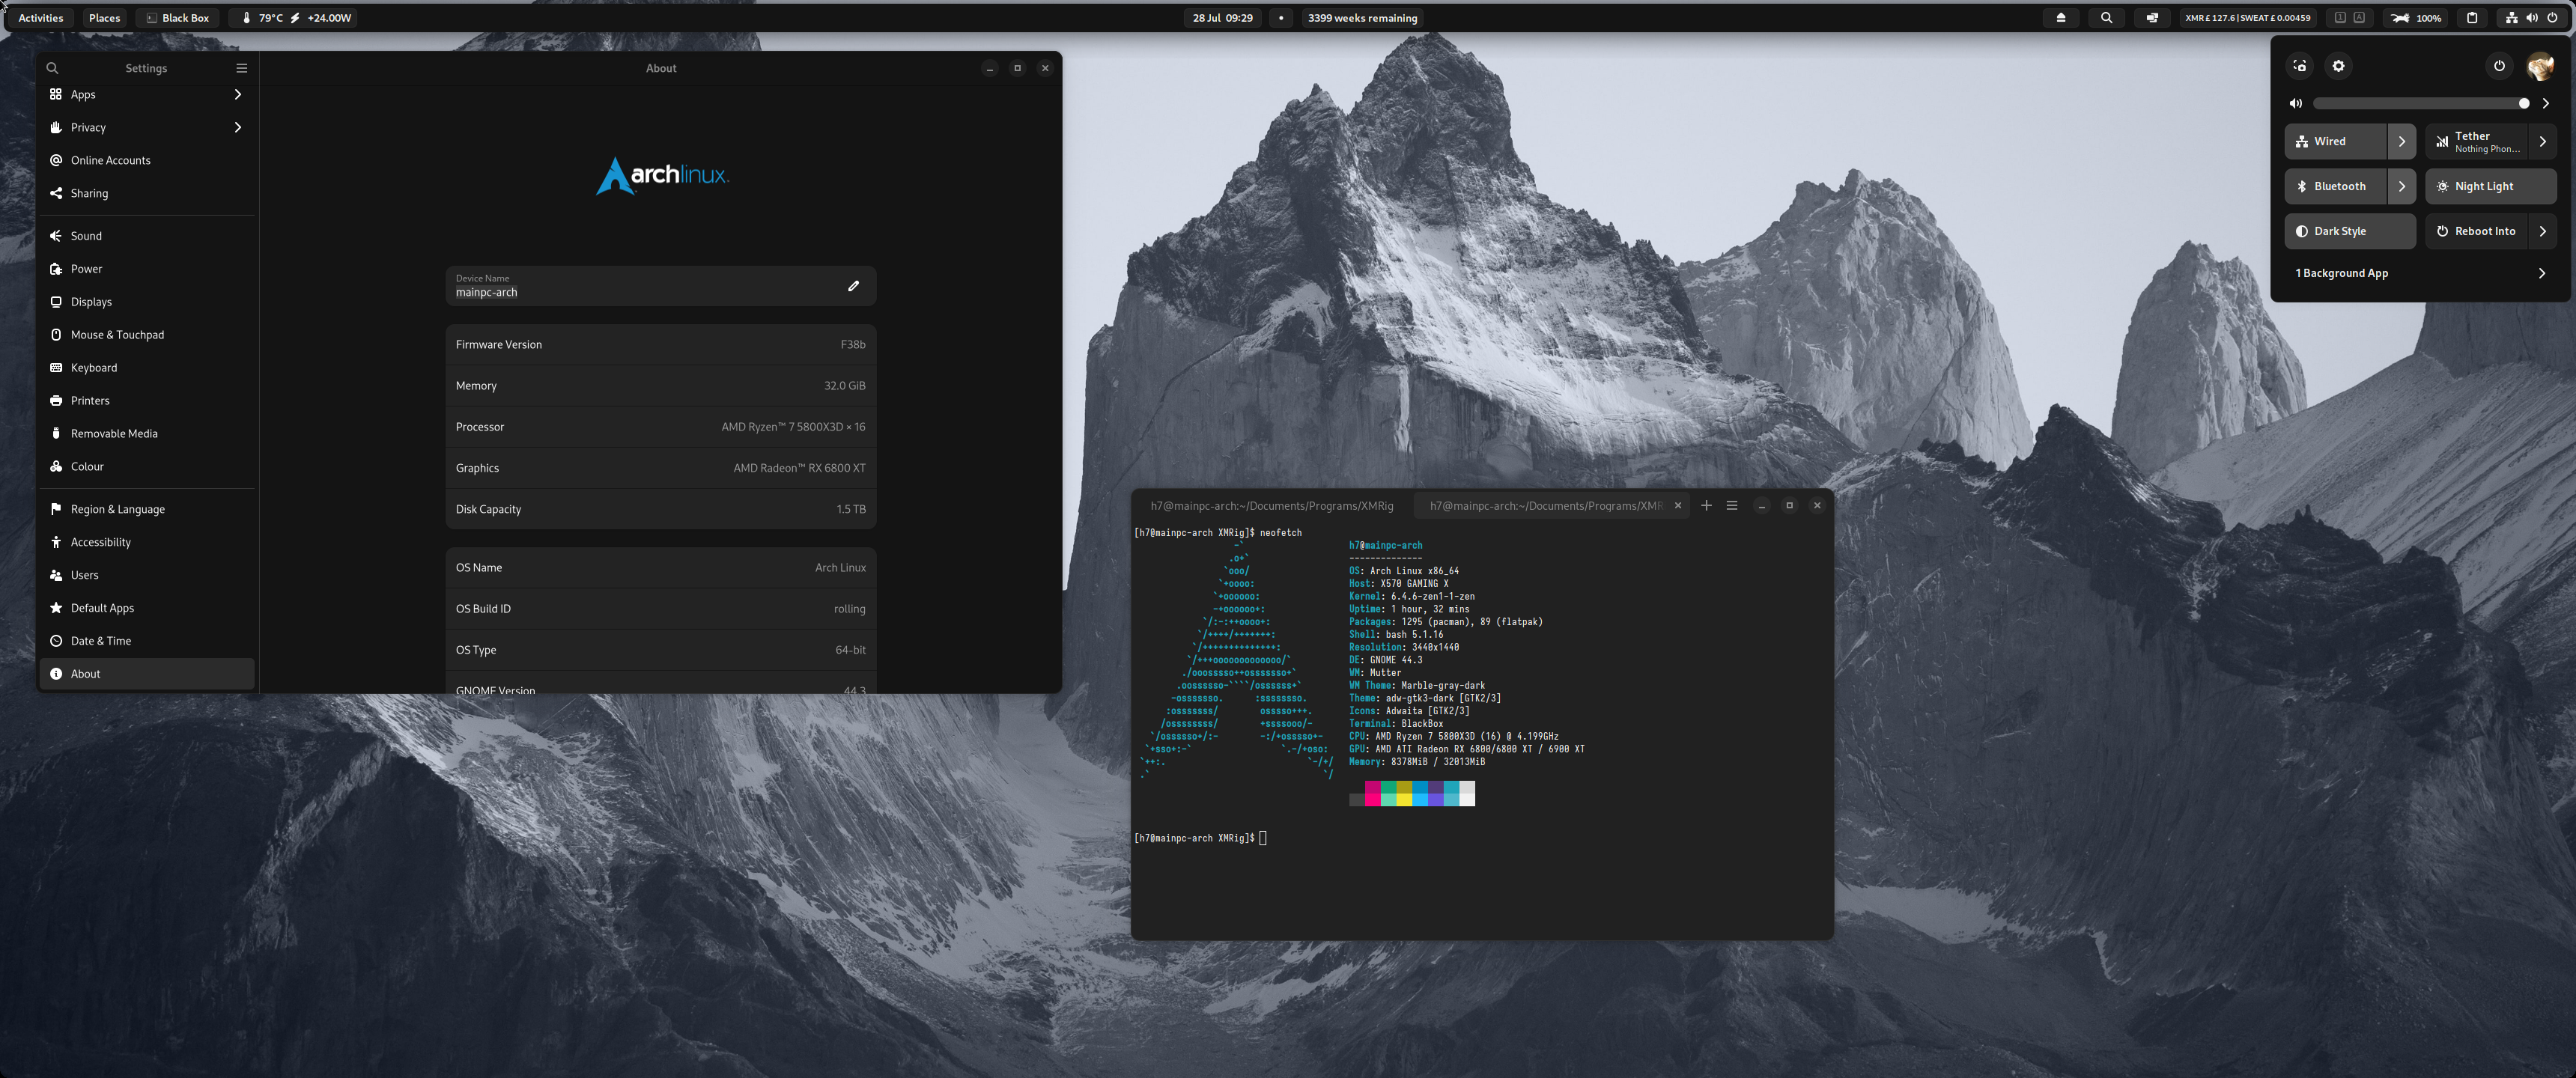Open the clock and calendar at 28 Jul 09:29
2576x1078 pixels.
pos(1222,18)
